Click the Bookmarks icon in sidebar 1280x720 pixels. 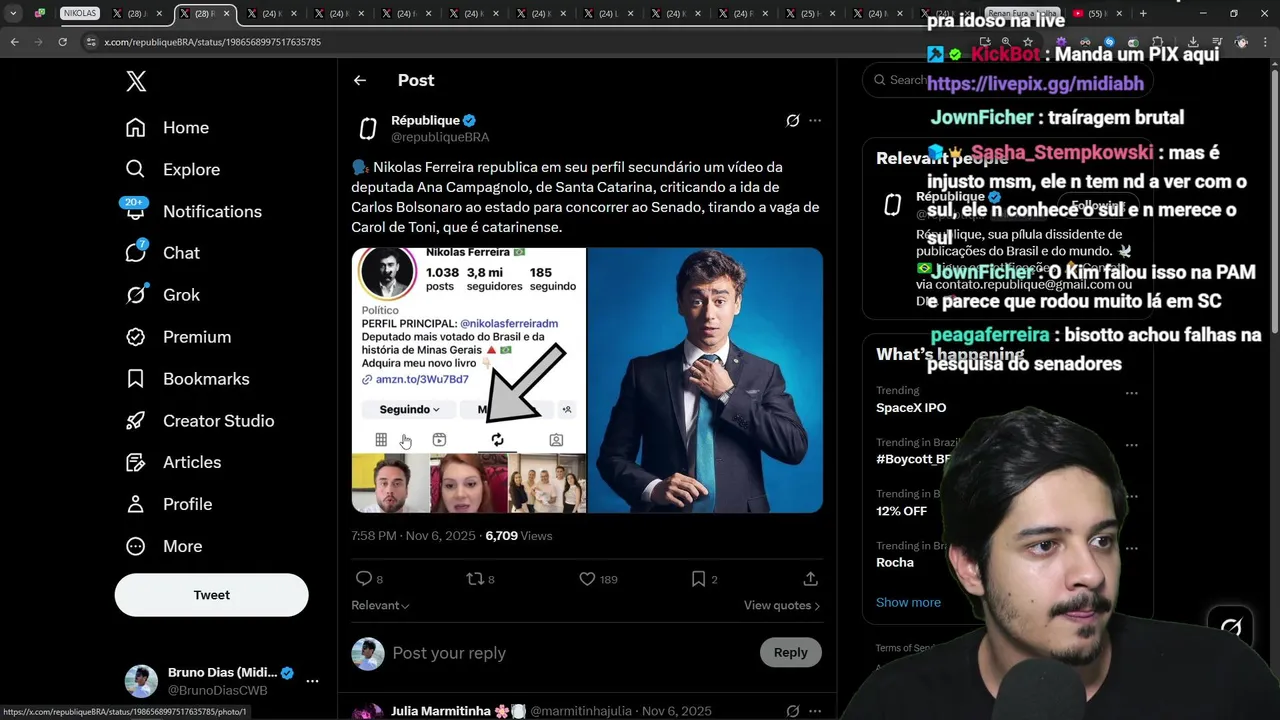136,379
